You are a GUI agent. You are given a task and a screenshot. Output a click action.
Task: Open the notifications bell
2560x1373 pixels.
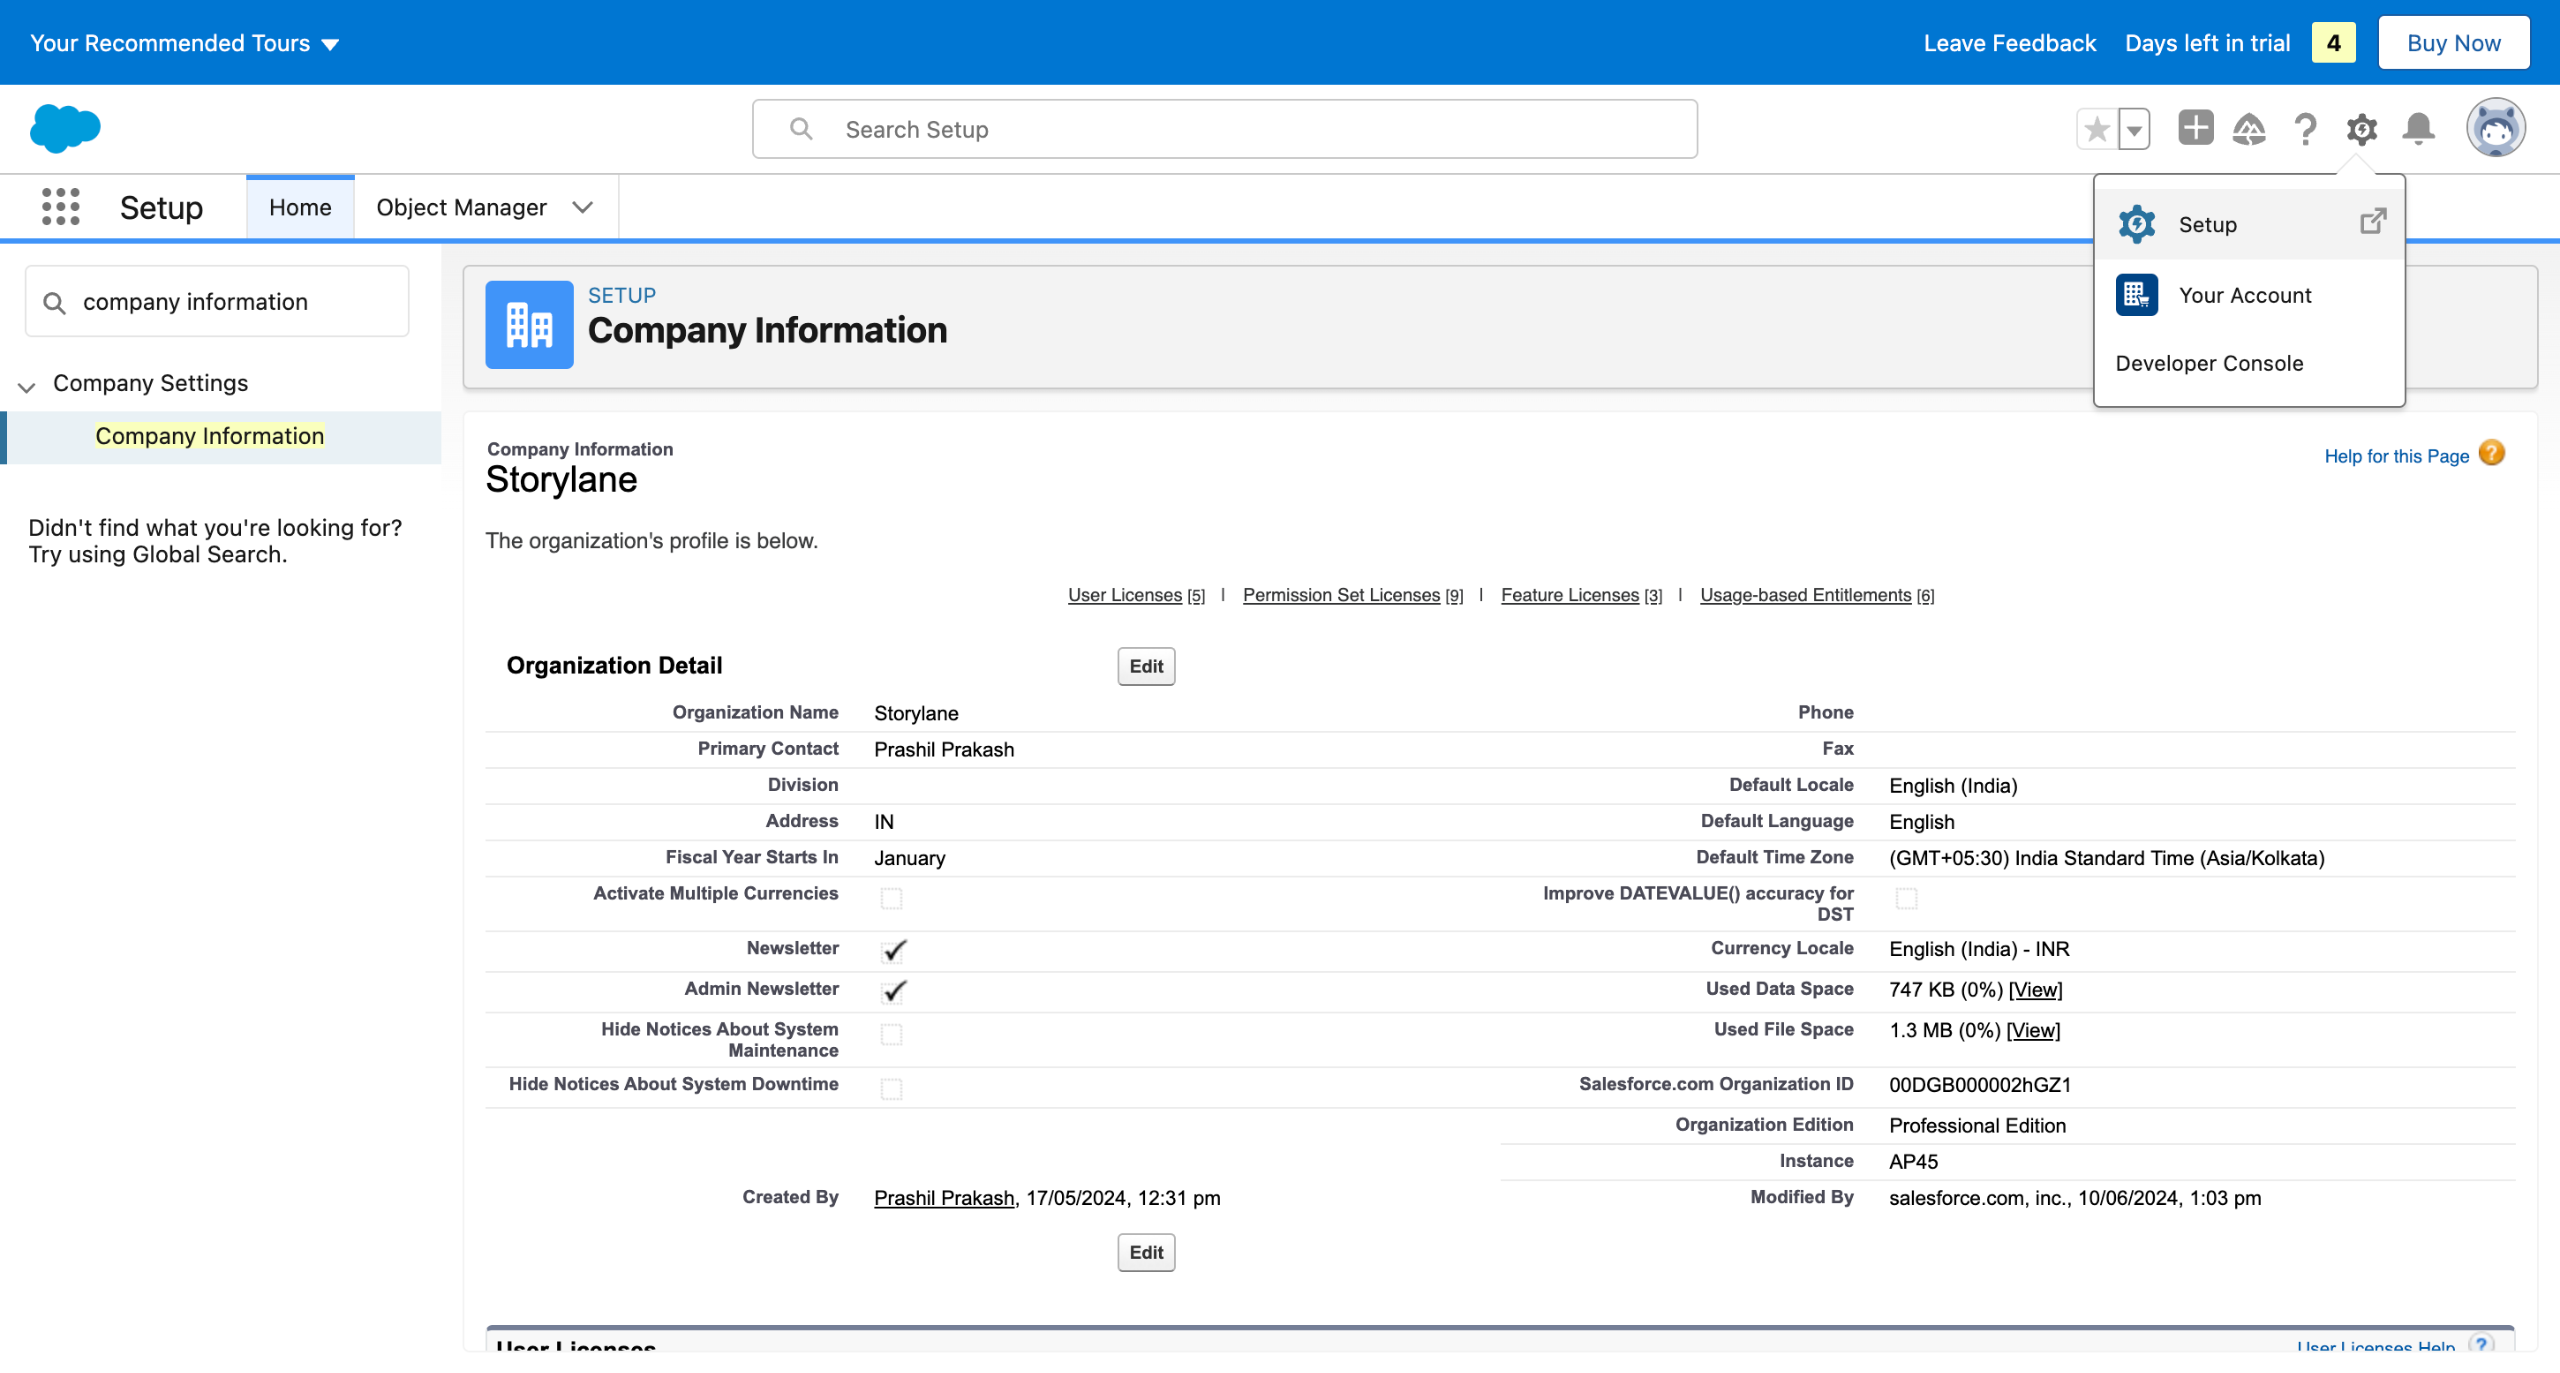tap(2418, 129)
